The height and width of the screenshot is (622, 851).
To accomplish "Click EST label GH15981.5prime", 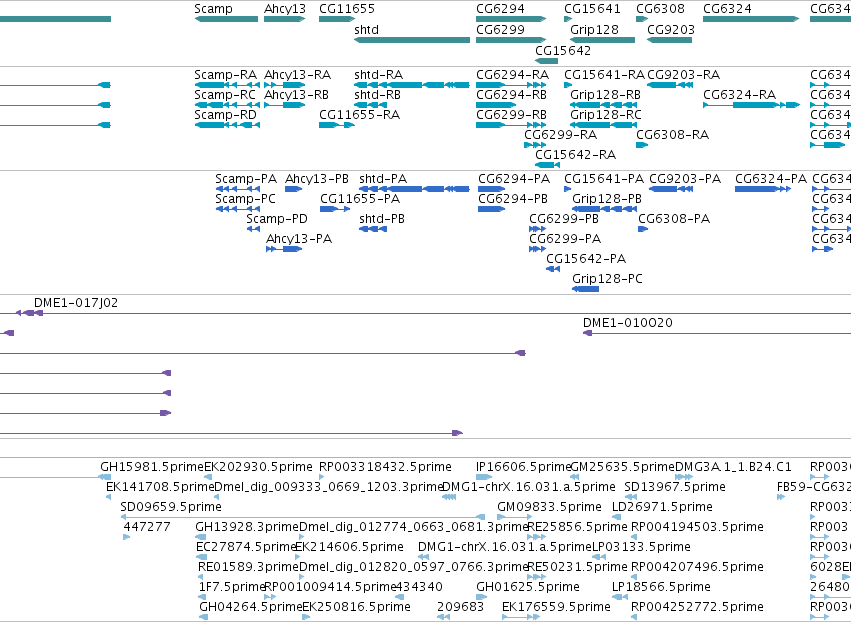I will point(152,467).
